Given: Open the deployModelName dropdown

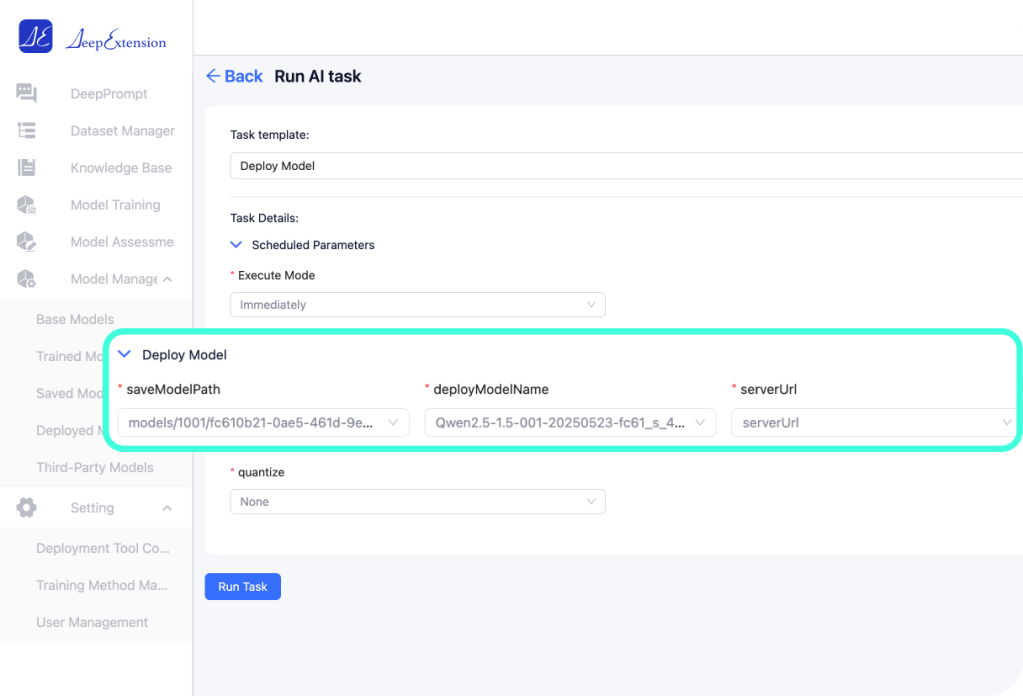Looking at the screenshot, I should point(570,423).
